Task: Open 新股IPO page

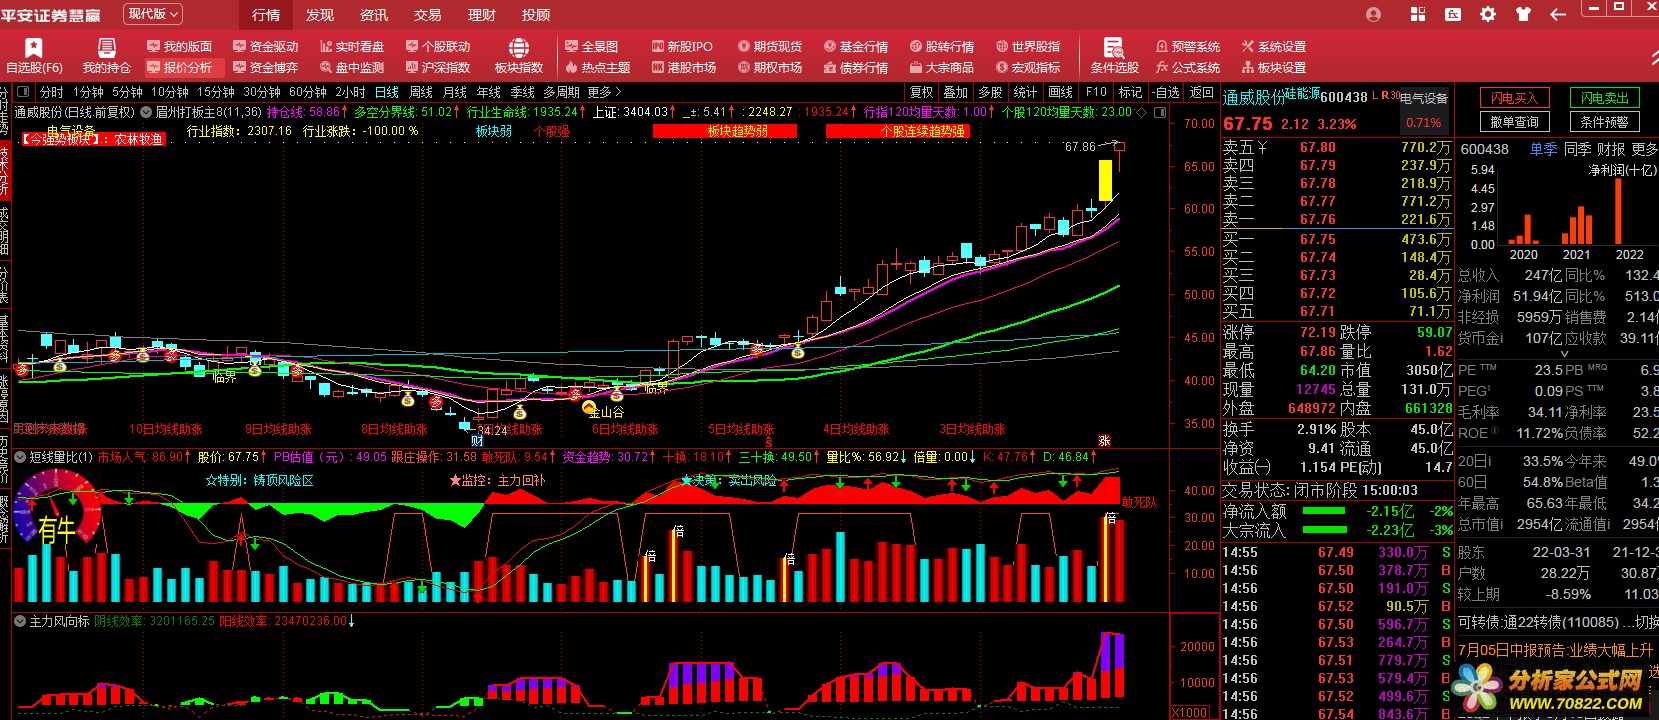Action: pyautogui.click(x=682, y=46)
